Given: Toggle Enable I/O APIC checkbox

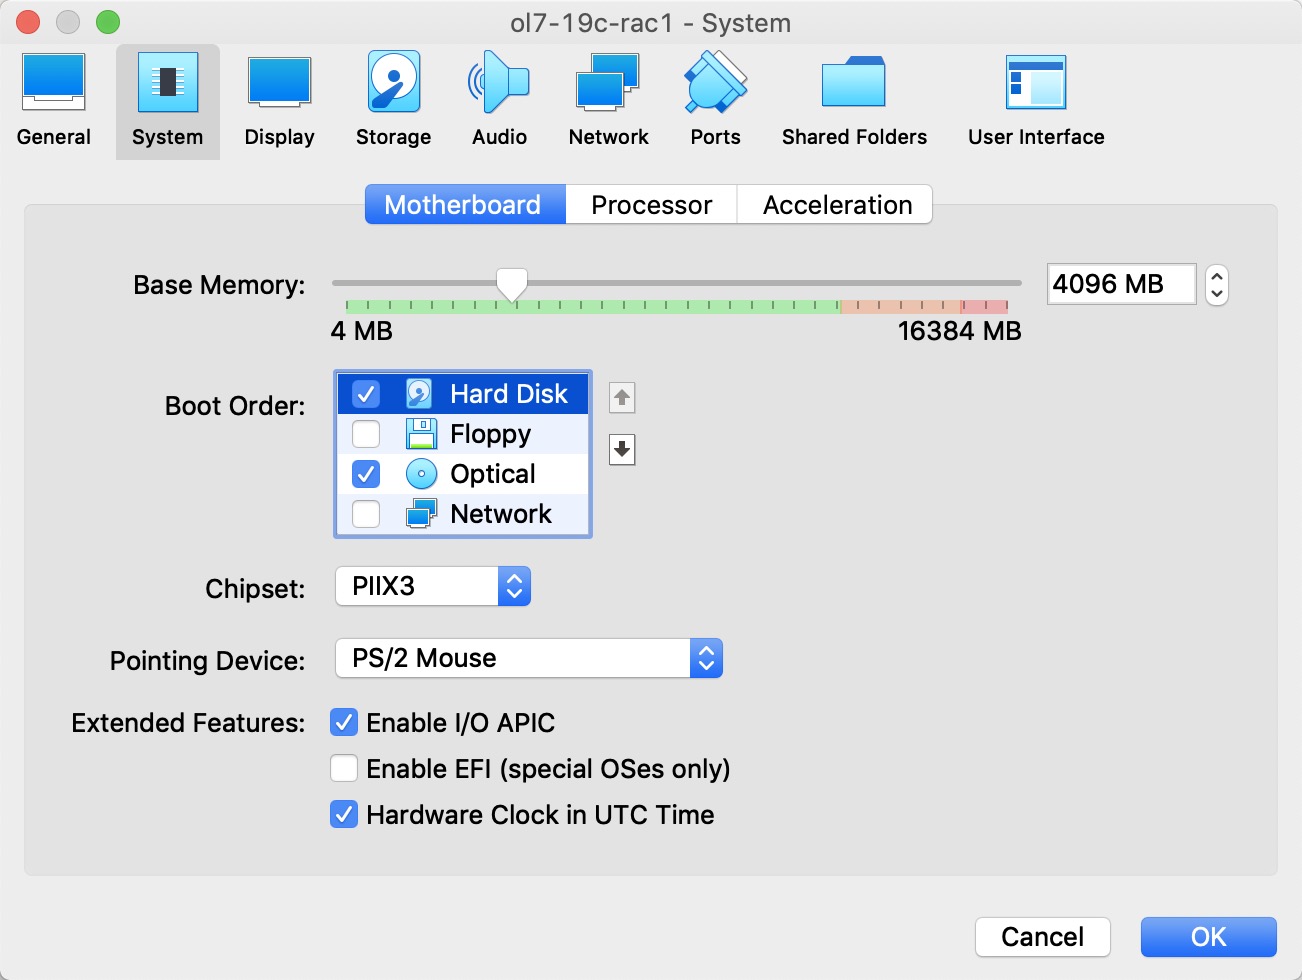Looking at the screenshot, I should [x=344, y=722].
